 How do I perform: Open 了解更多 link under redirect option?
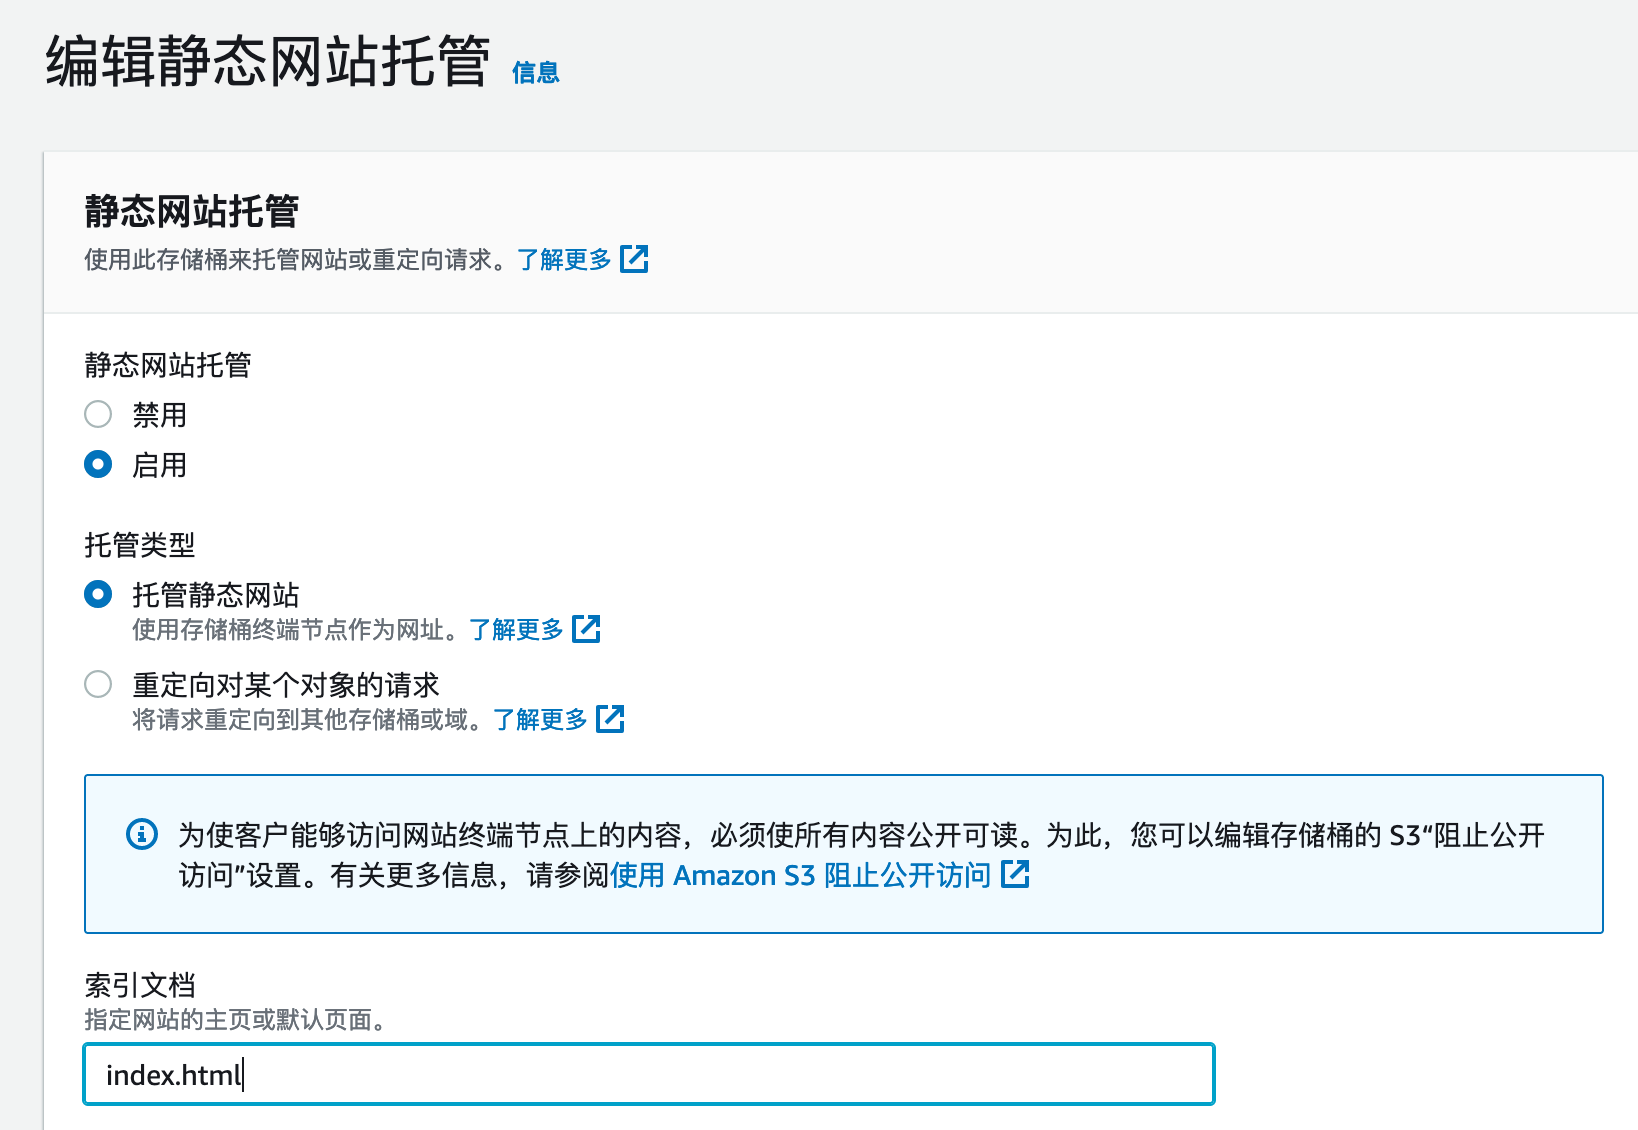(540, 720)
